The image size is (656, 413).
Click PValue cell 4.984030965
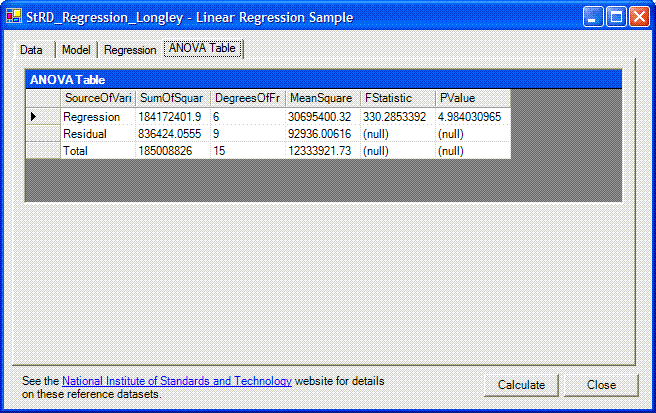click(x=473, y=116)
